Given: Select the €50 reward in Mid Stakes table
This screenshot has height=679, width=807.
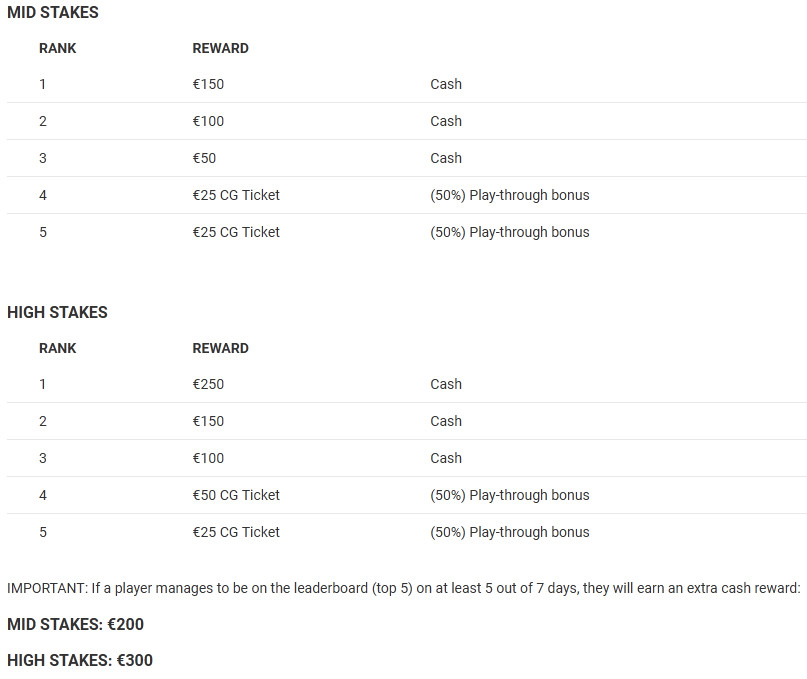Looking at the screenshot, I should point(204,158).
